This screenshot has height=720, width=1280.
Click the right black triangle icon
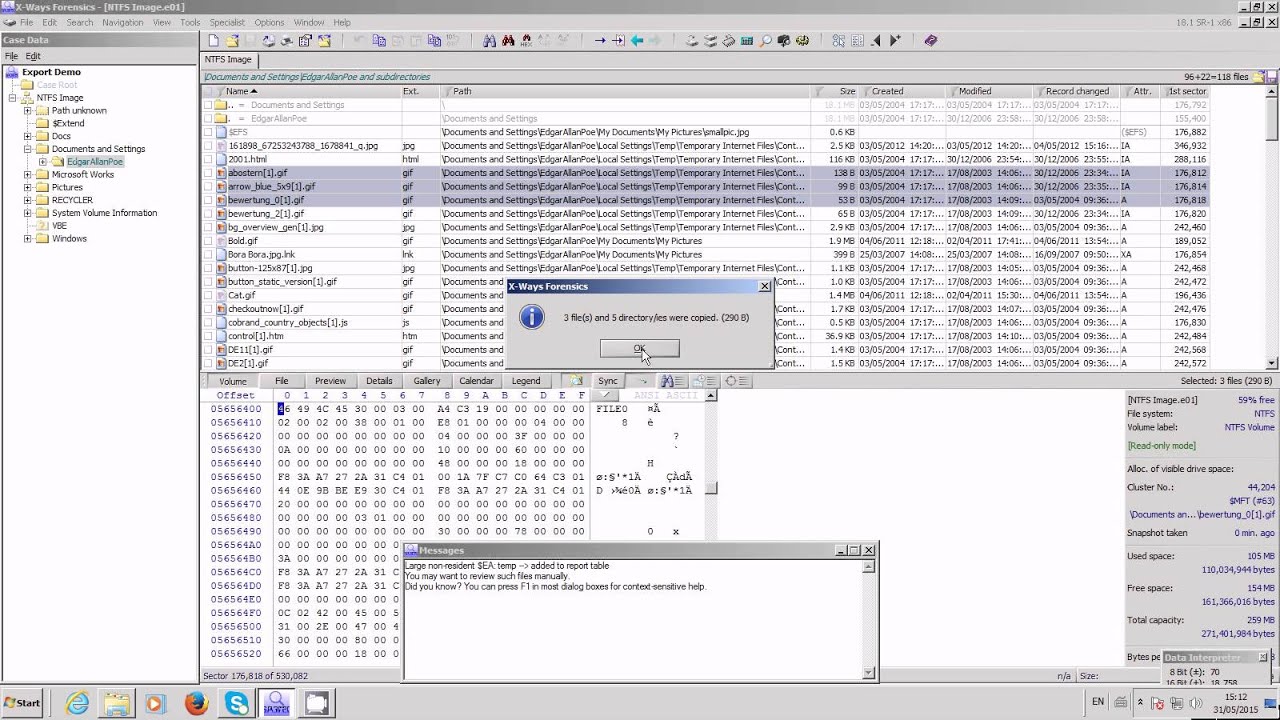pyautogui.click(x=895, y=41)
